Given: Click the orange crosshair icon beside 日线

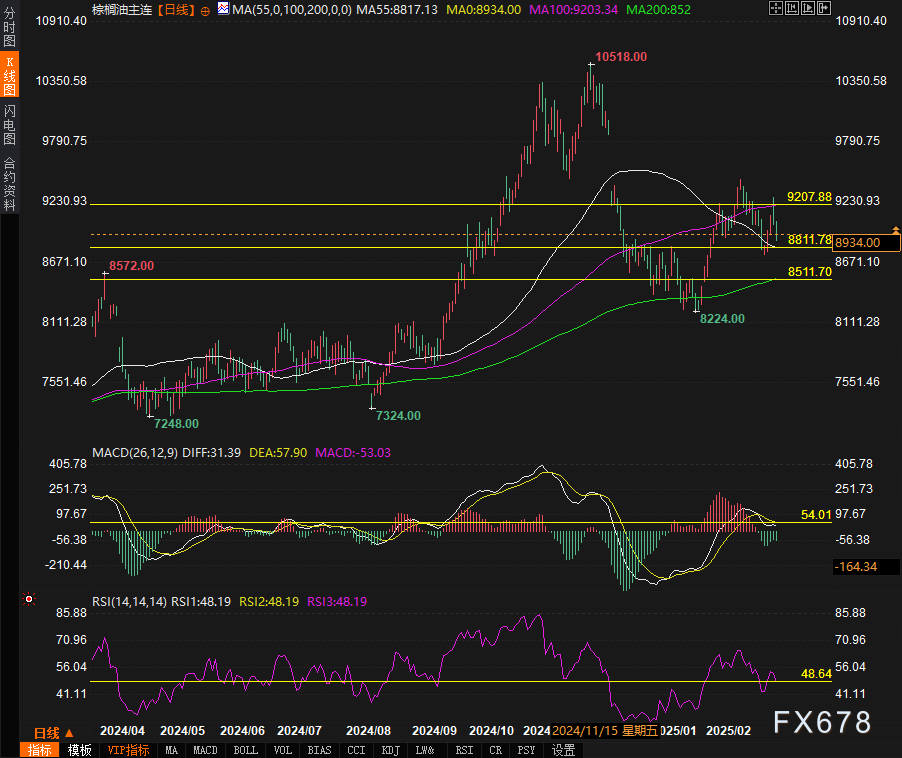Looking at the screenshot, I should click(x=206, y=9).
